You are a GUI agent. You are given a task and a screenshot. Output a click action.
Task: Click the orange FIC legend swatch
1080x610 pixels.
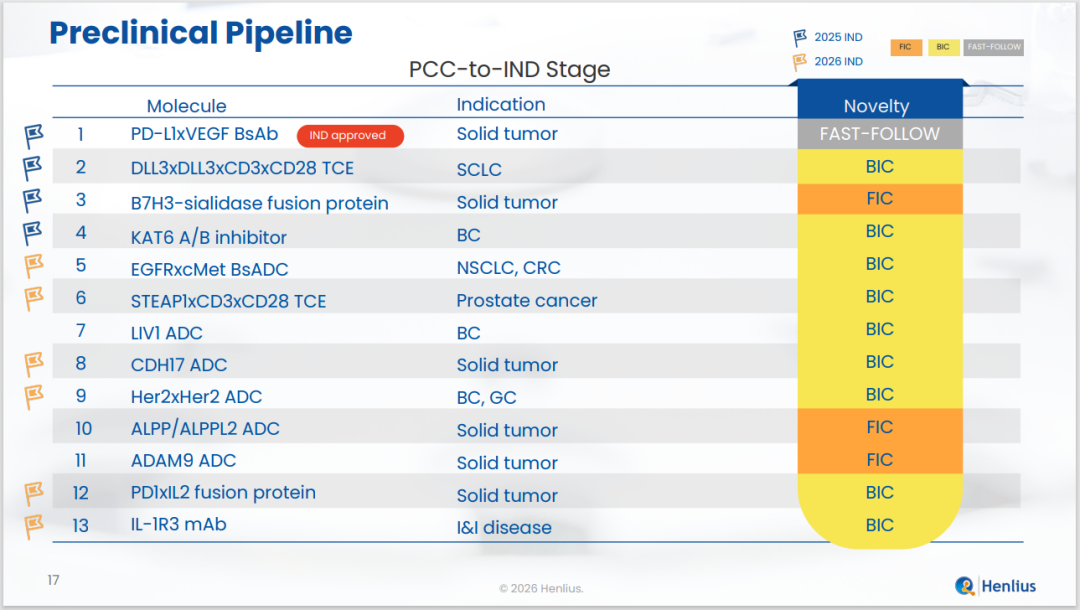coord(907,47)
